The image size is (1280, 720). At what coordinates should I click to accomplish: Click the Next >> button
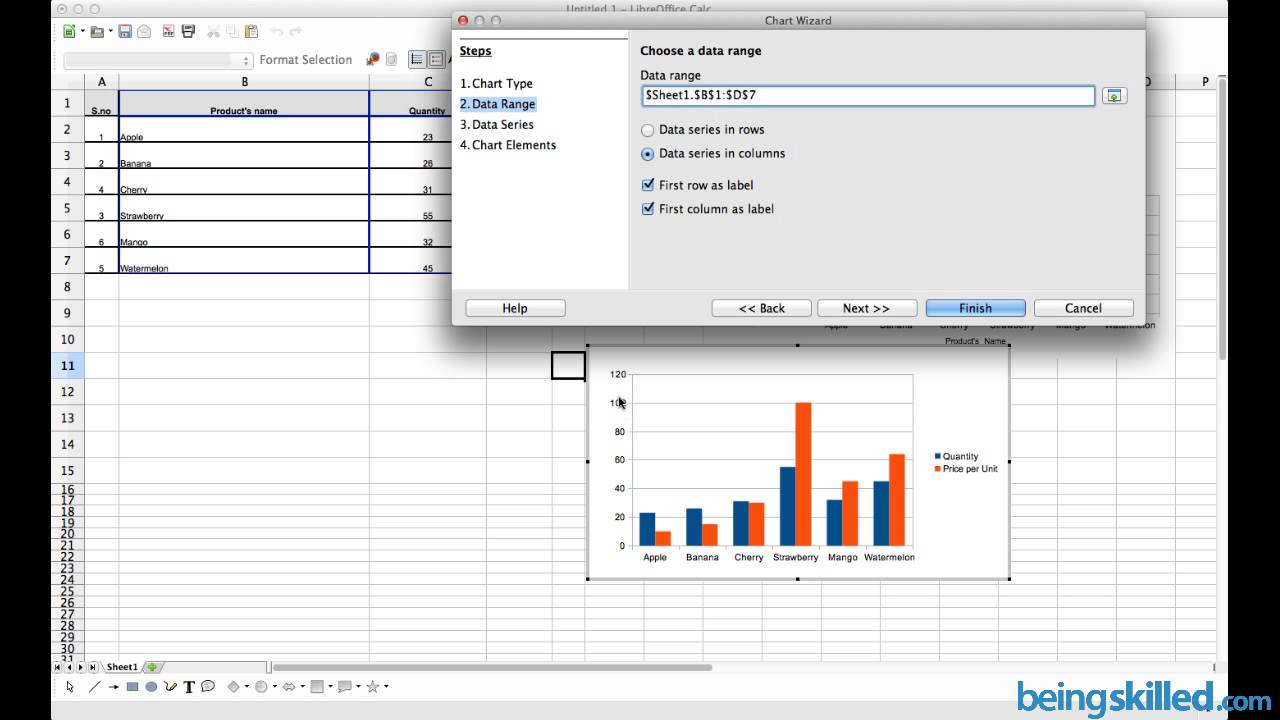867,308
